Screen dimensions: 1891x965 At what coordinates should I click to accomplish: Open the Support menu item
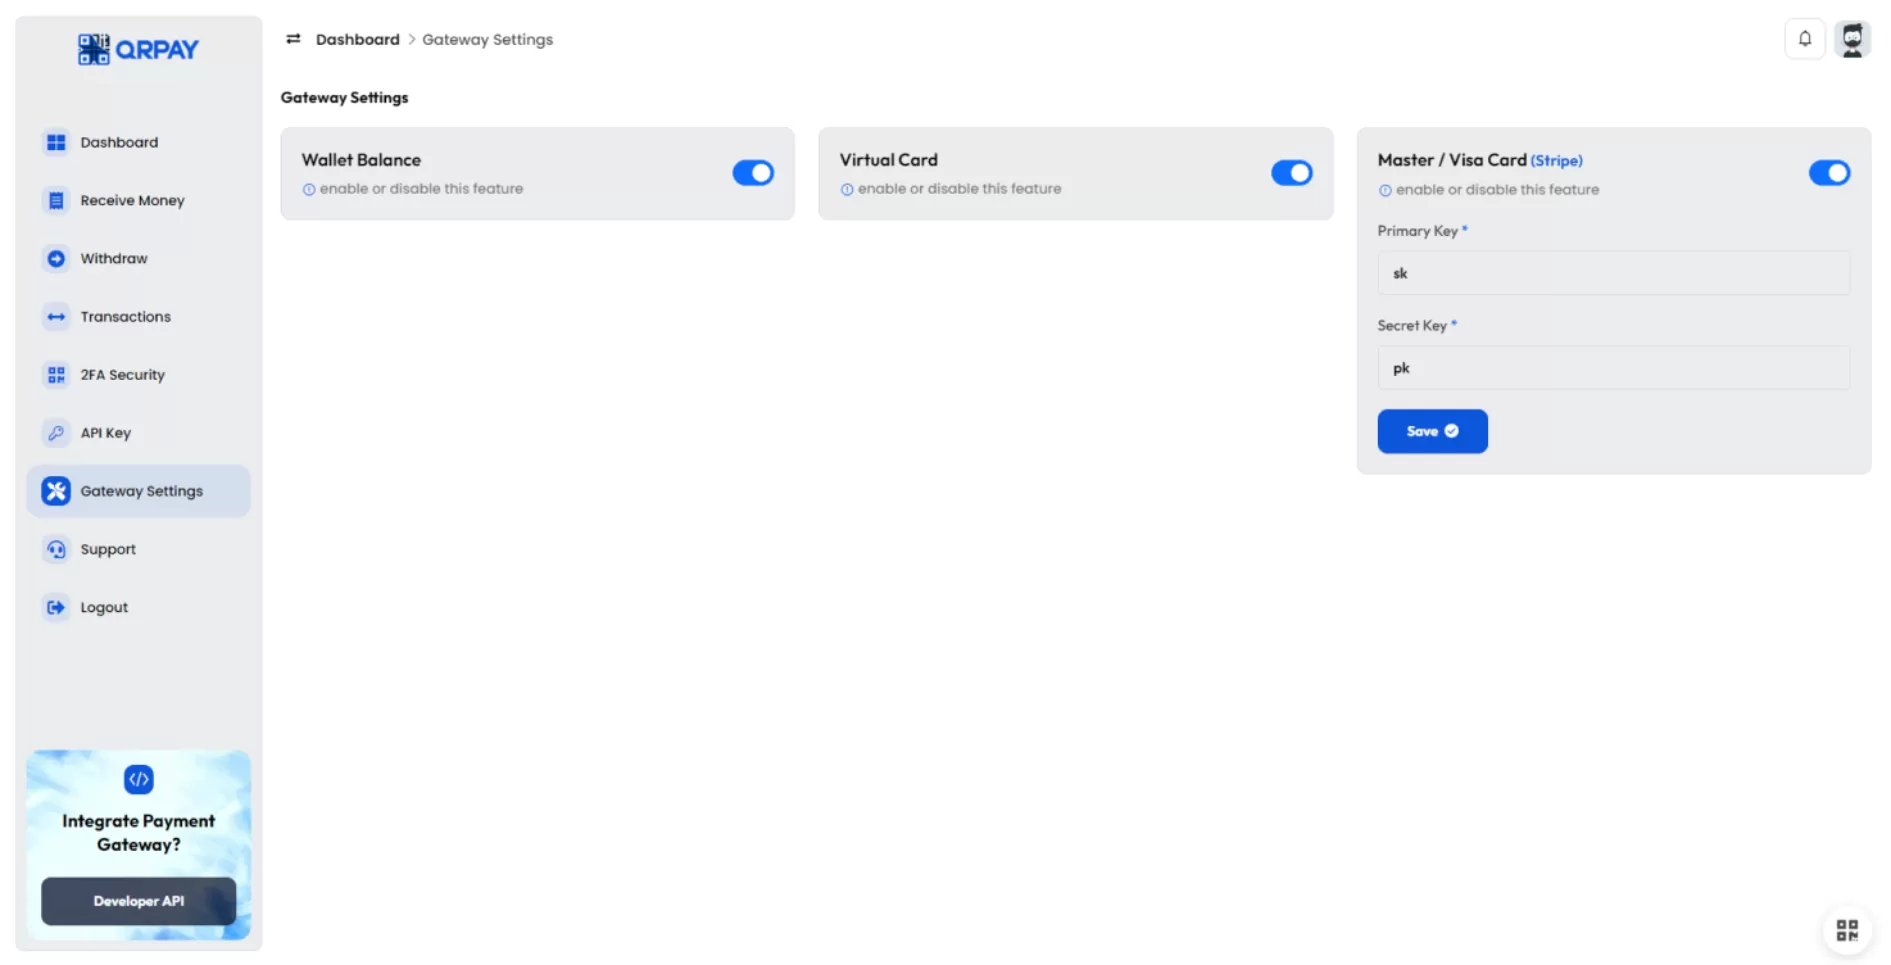coord(108,549)
